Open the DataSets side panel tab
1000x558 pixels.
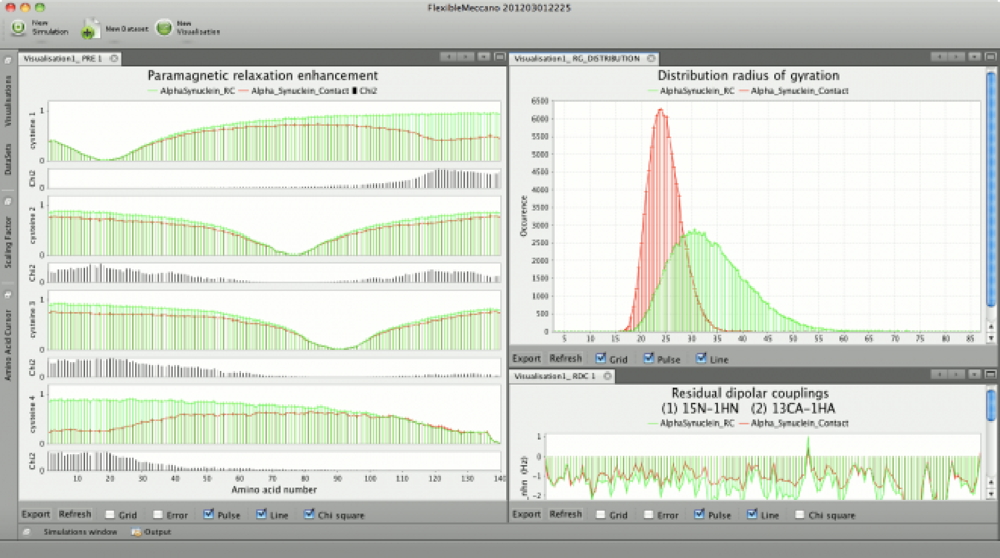(8, 158)
